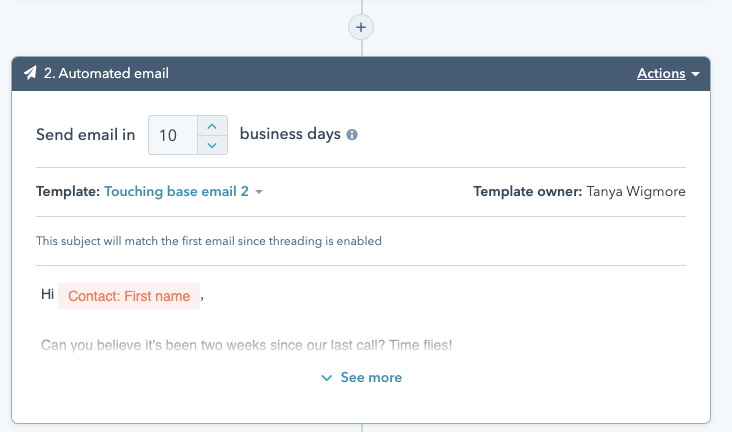Click the subject threading notice text

coord(208,241)
